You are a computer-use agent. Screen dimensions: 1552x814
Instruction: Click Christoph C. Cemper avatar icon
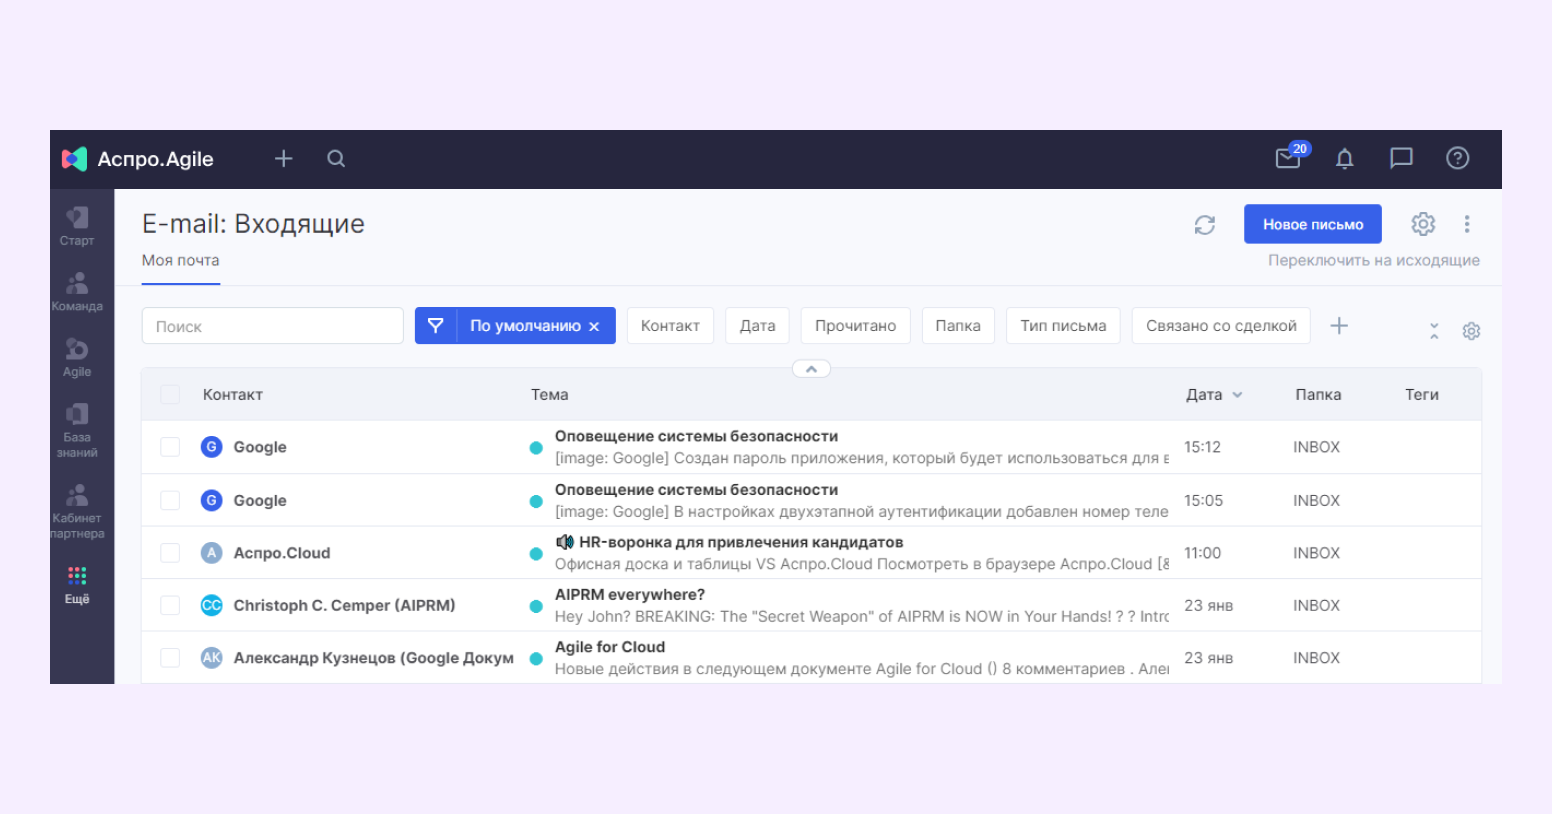(x=211, y=605)
